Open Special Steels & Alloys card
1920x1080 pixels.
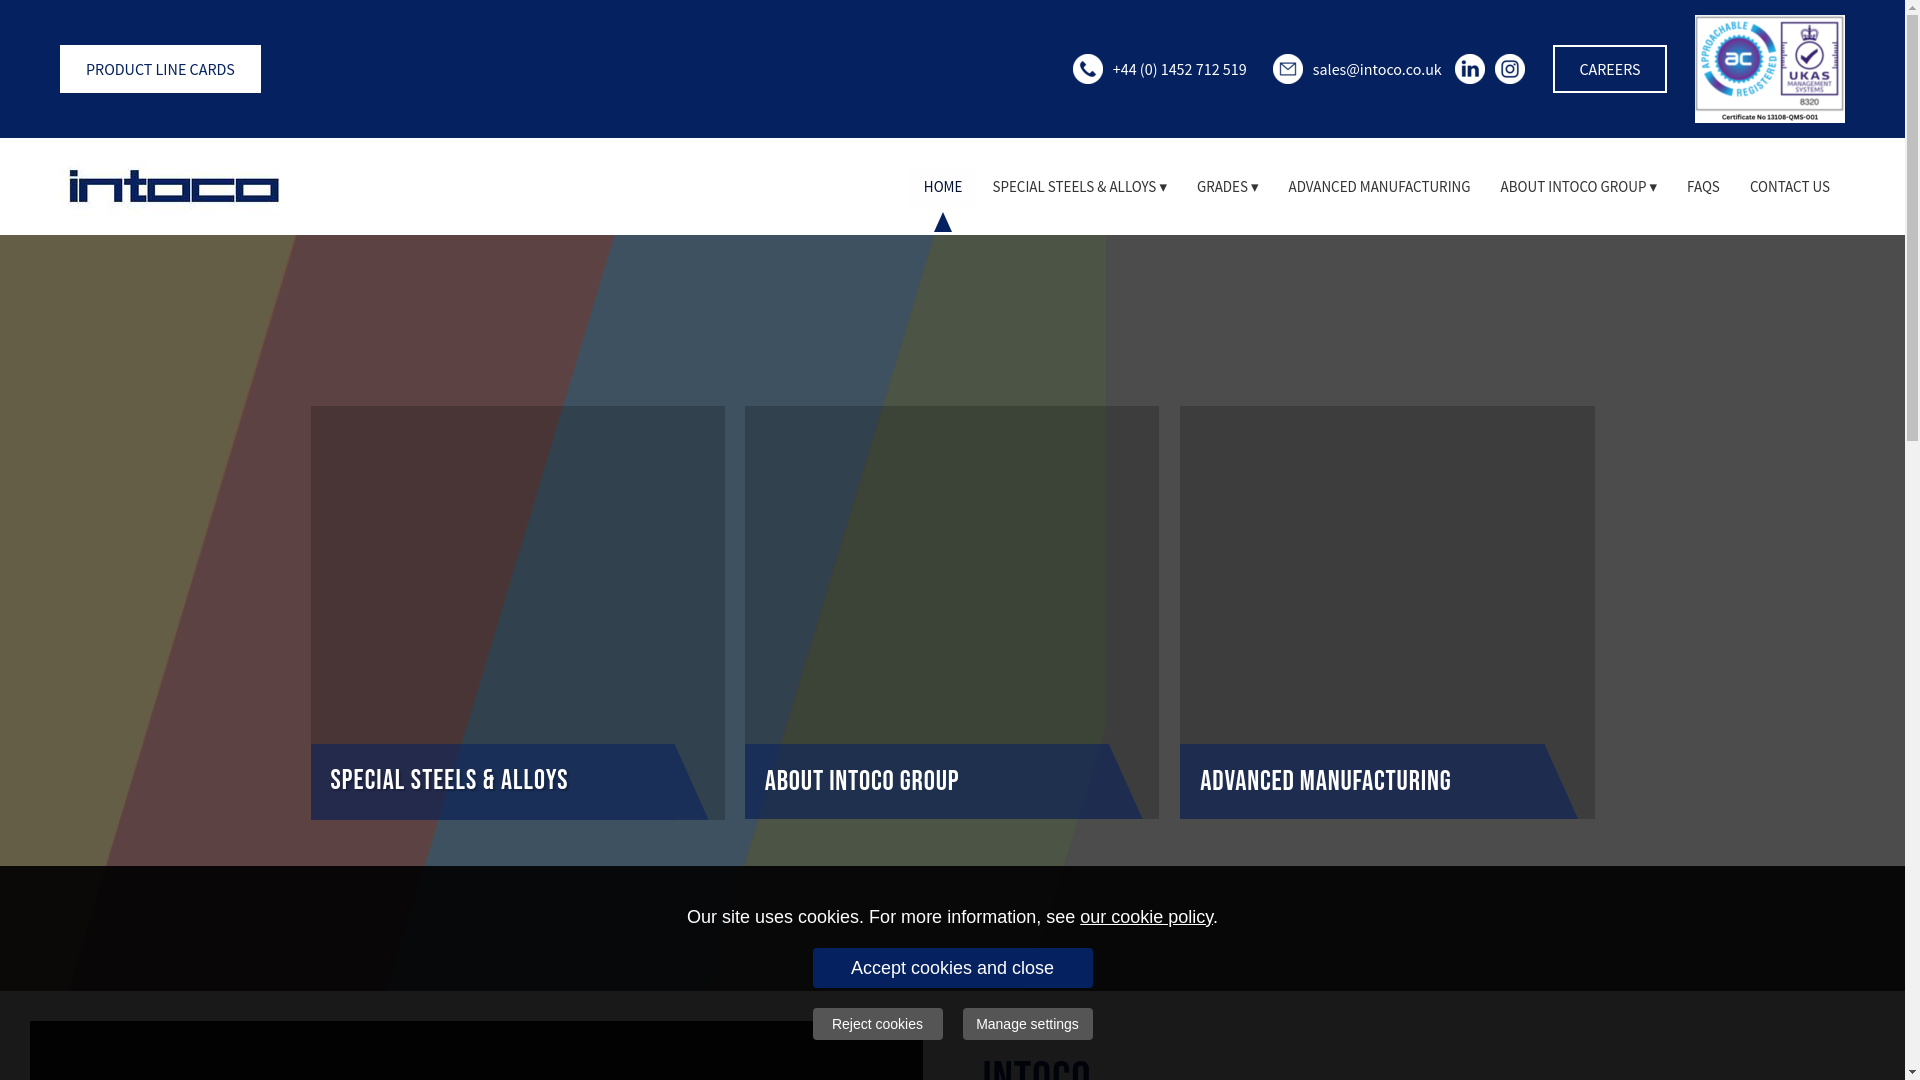[518, 612]
